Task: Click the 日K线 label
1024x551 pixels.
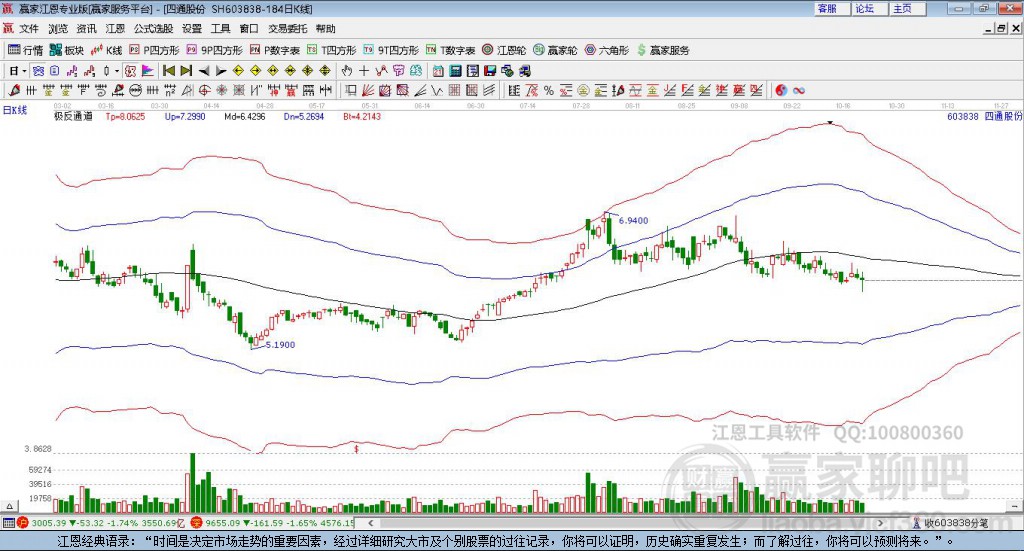Action: (x=14, y=110)
